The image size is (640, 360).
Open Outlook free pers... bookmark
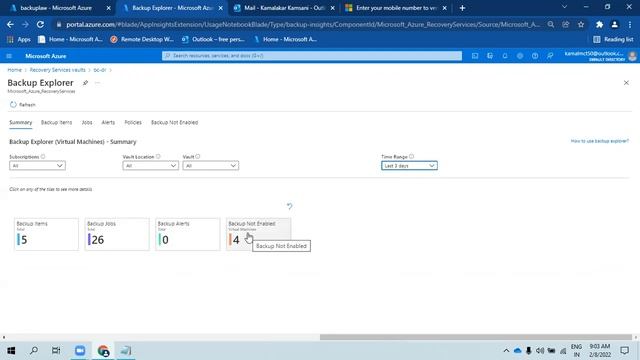pos(213,40)
